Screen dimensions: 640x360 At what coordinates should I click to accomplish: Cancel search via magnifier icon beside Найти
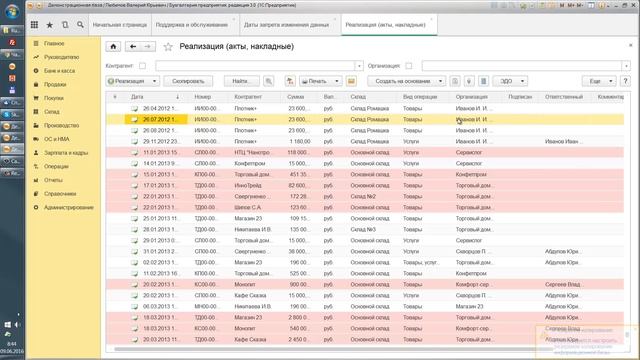269,81
